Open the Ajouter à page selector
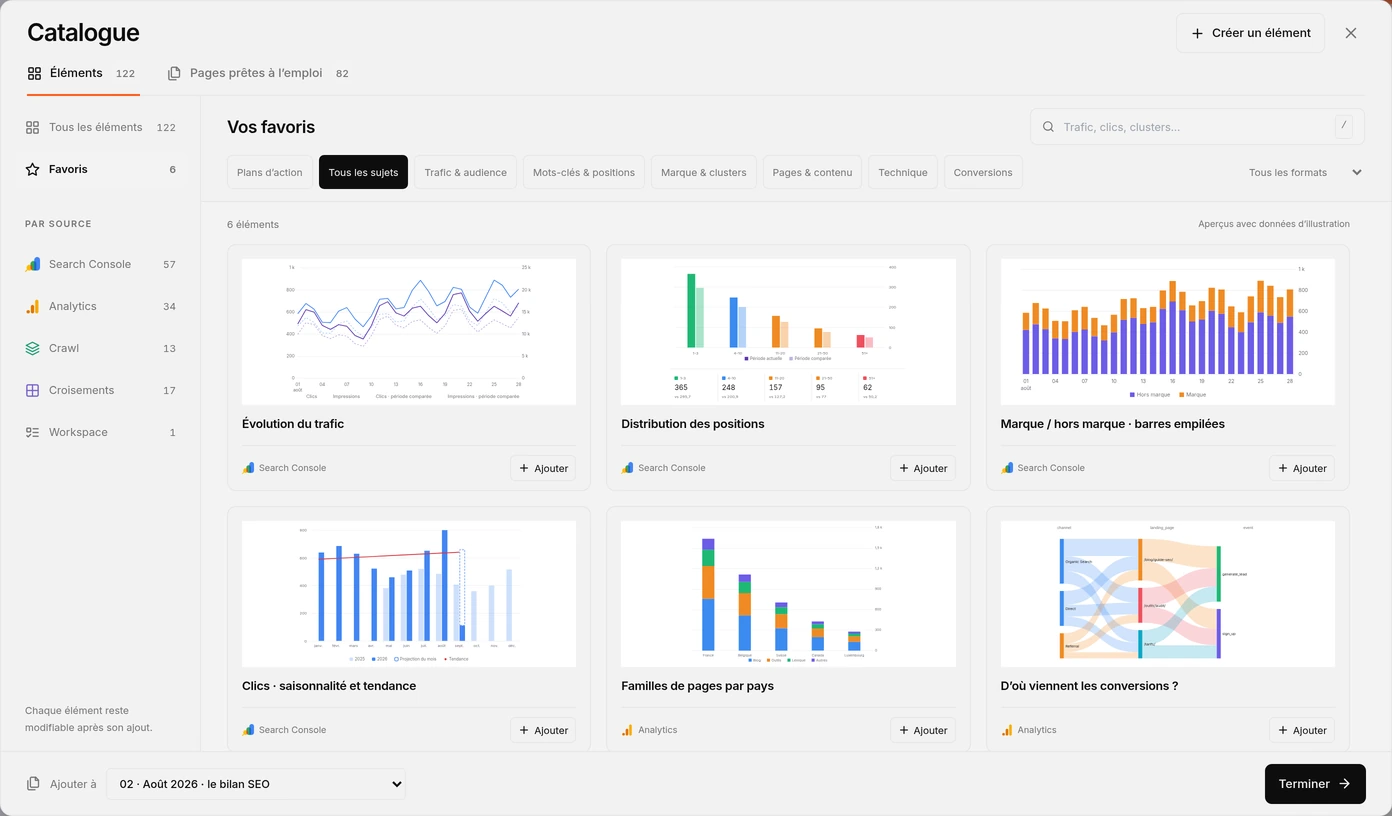1392x816 pixels. tap(256, 784)
